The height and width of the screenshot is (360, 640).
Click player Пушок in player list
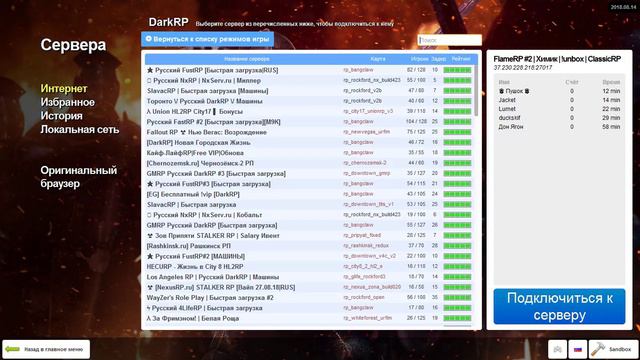click(514, 91)
